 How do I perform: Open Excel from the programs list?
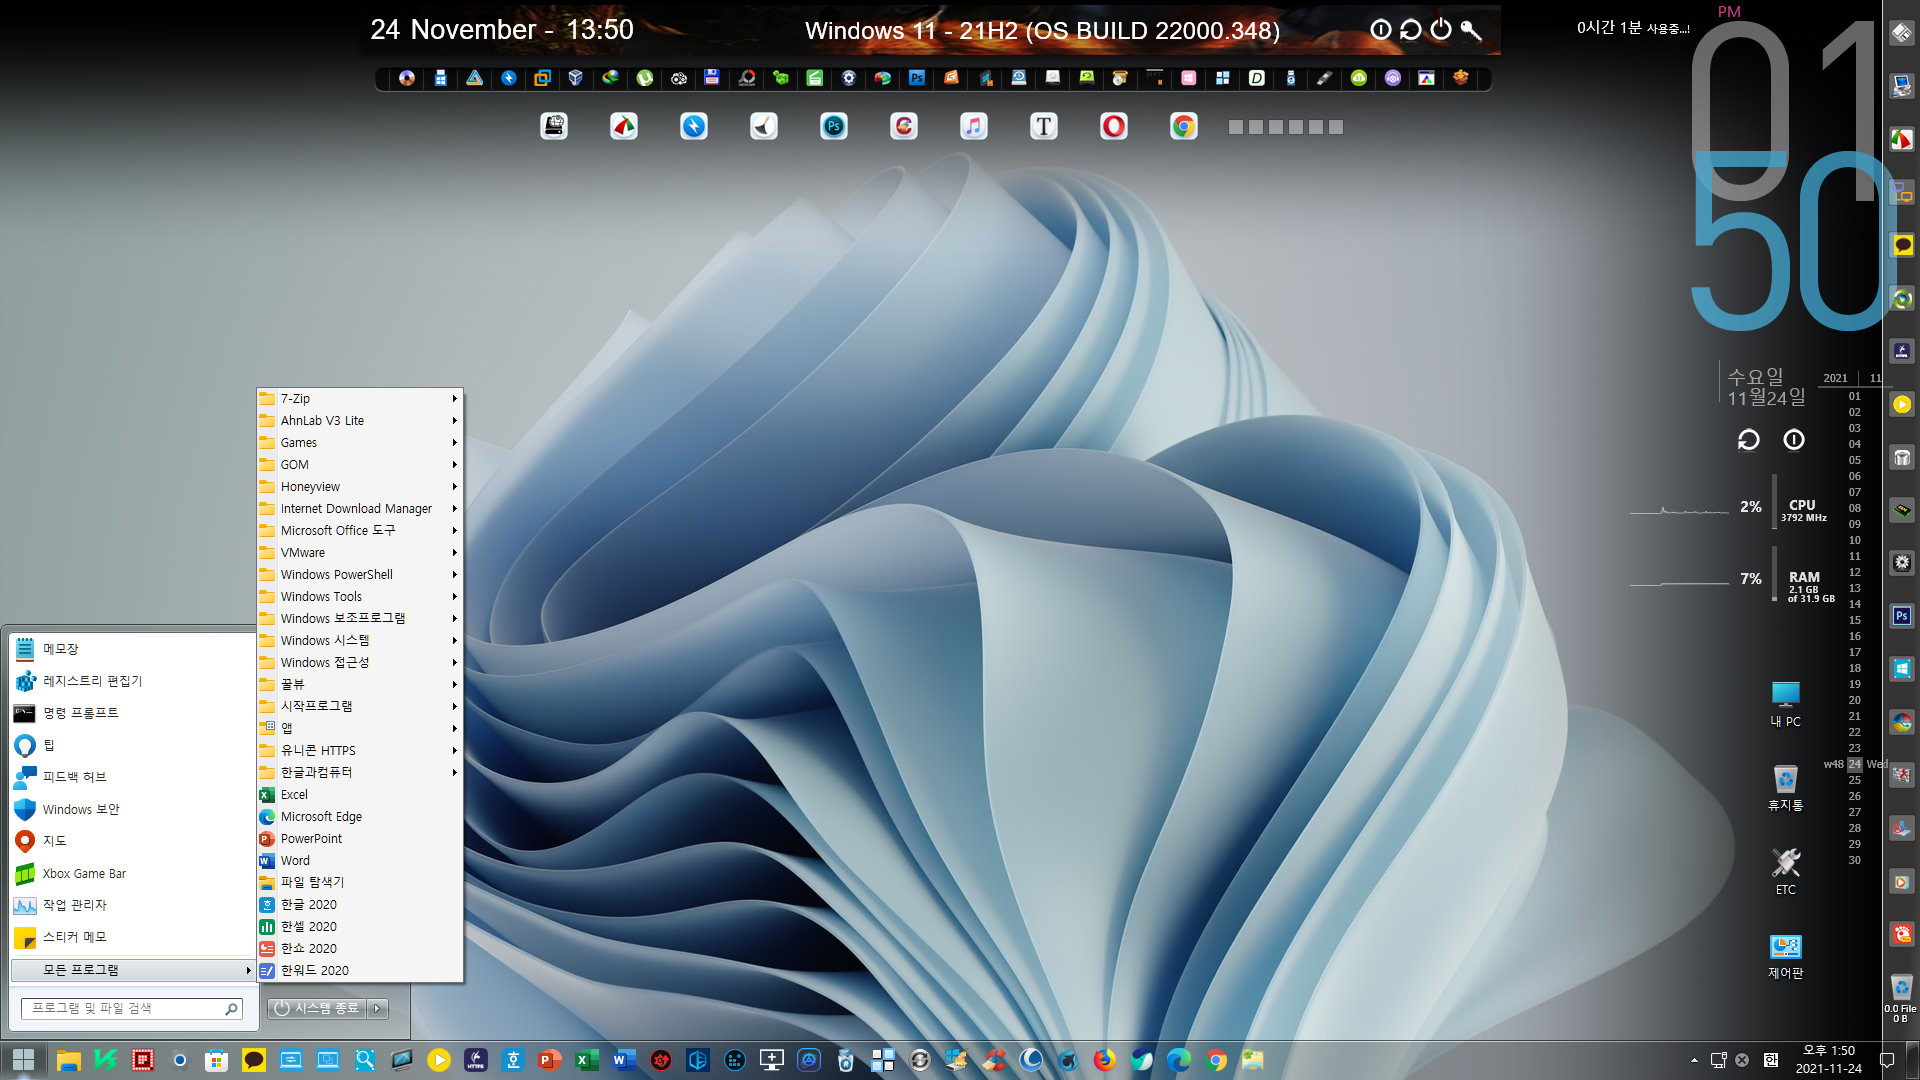360,794
